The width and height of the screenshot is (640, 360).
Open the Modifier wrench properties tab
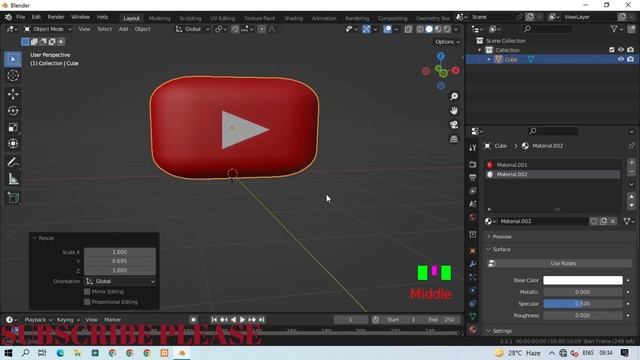pyautogui.click(x=473, y=264)
